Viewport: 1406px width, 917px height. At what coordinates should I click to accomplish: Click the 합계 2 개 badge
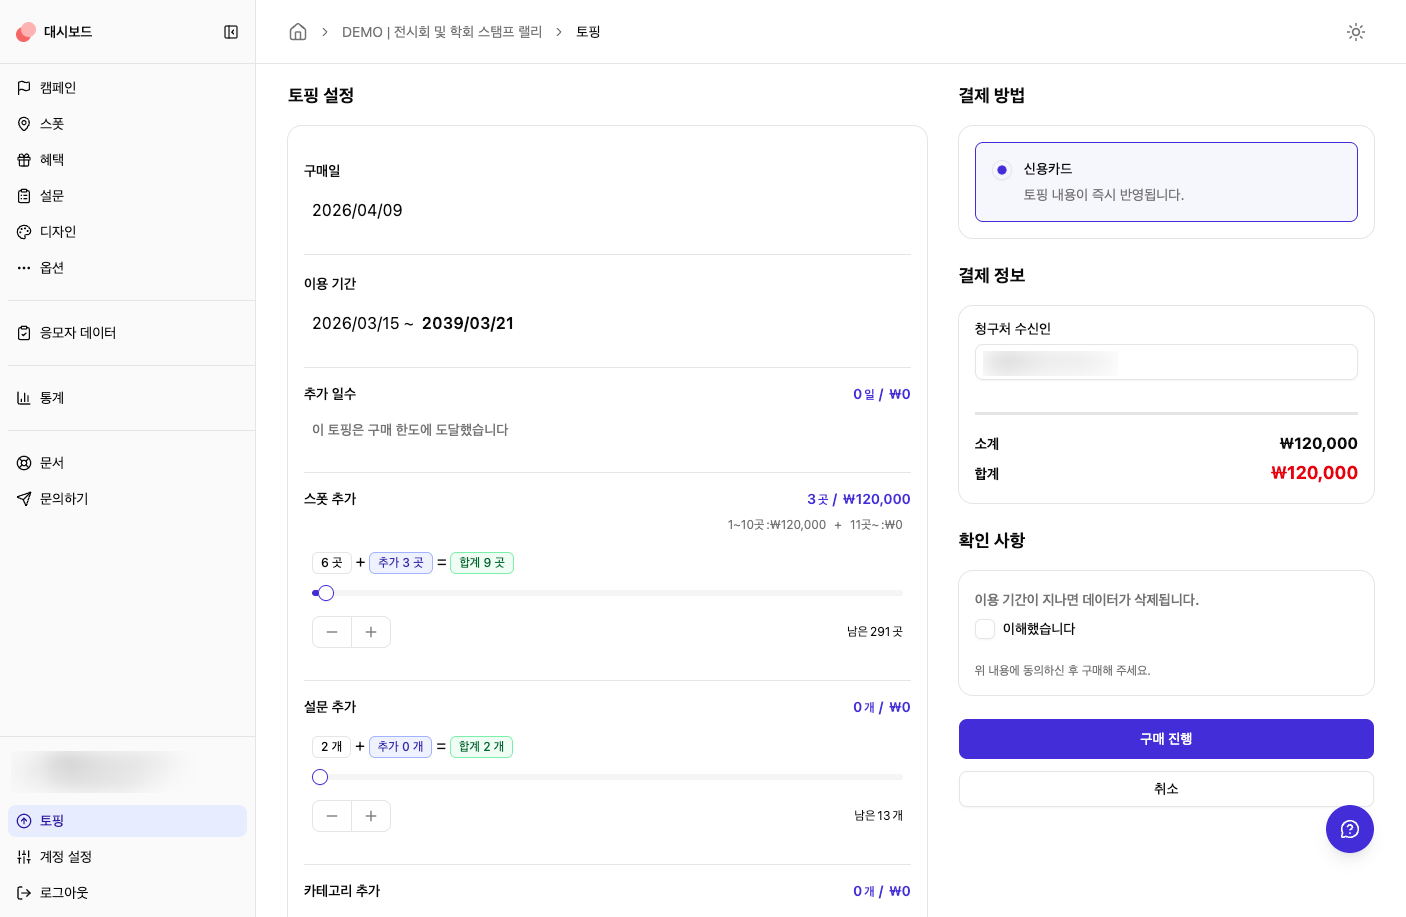pyautogui.click(x=481, y=747)
